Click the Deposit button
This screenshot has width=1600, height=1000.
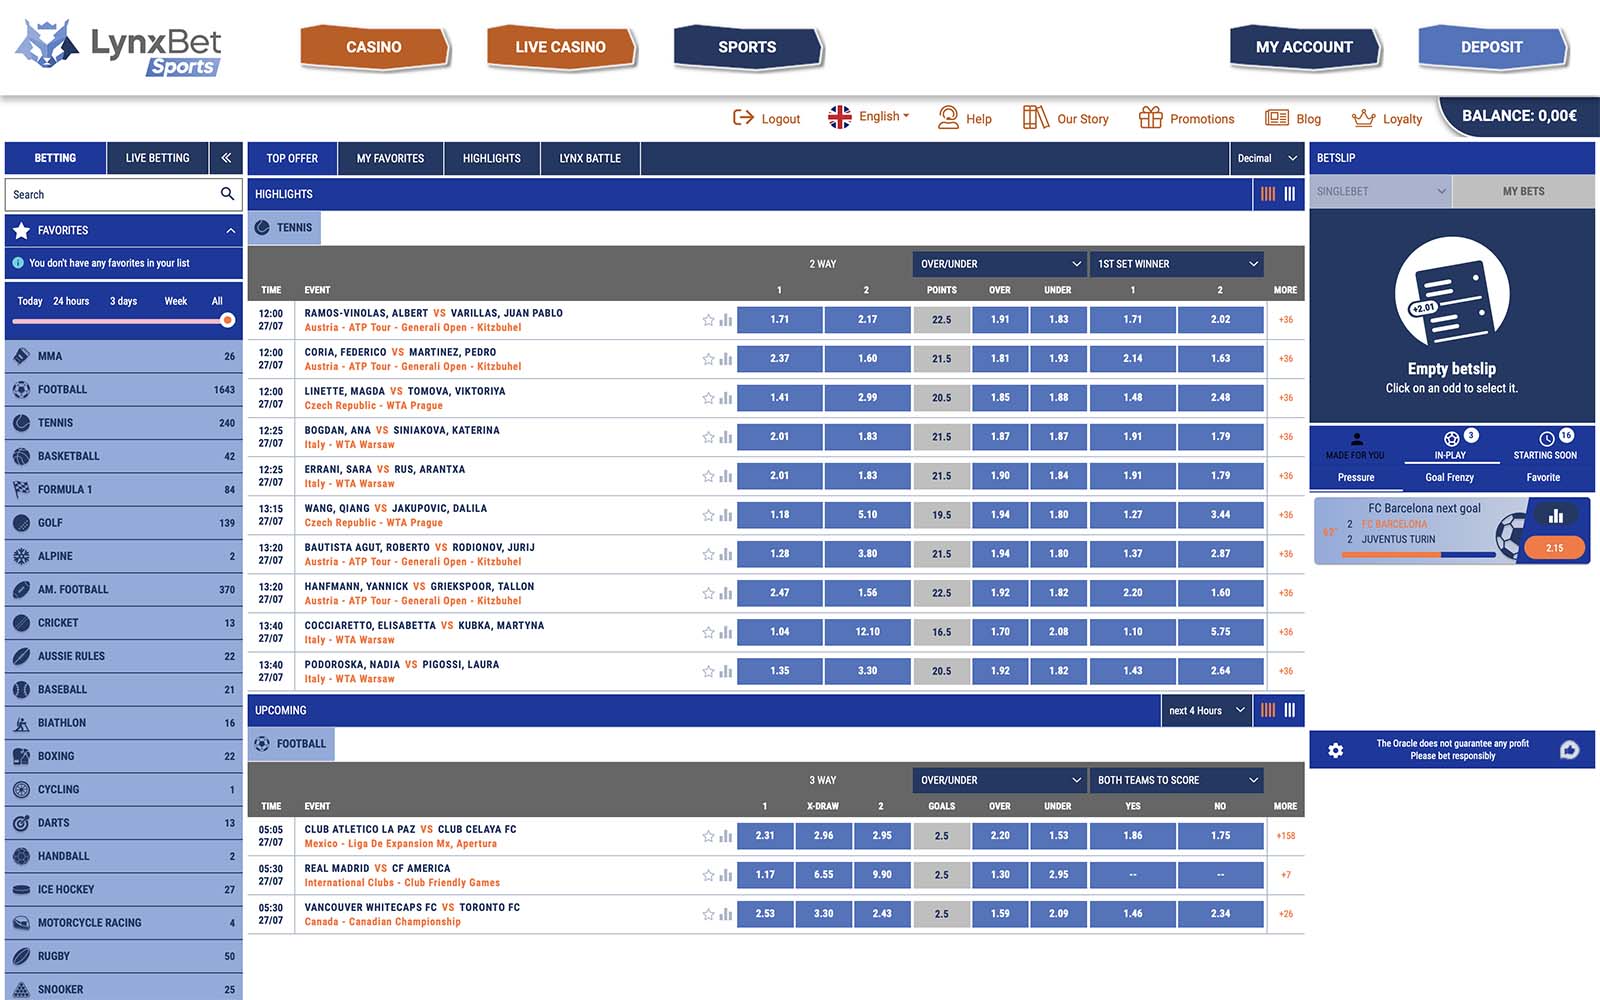point(1492,47)
